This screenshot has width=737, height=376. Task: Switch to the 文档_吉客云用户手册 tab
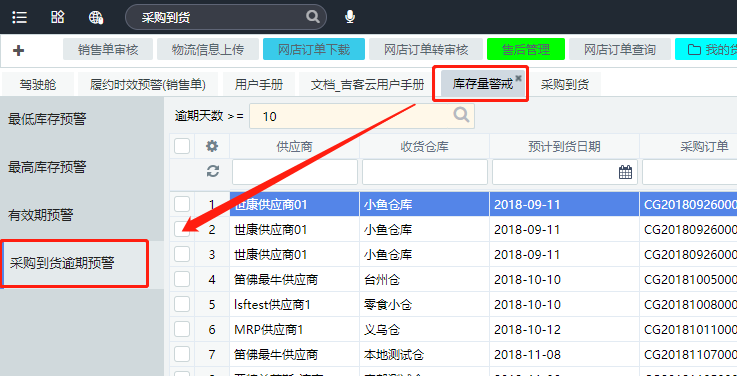[368, 85]
